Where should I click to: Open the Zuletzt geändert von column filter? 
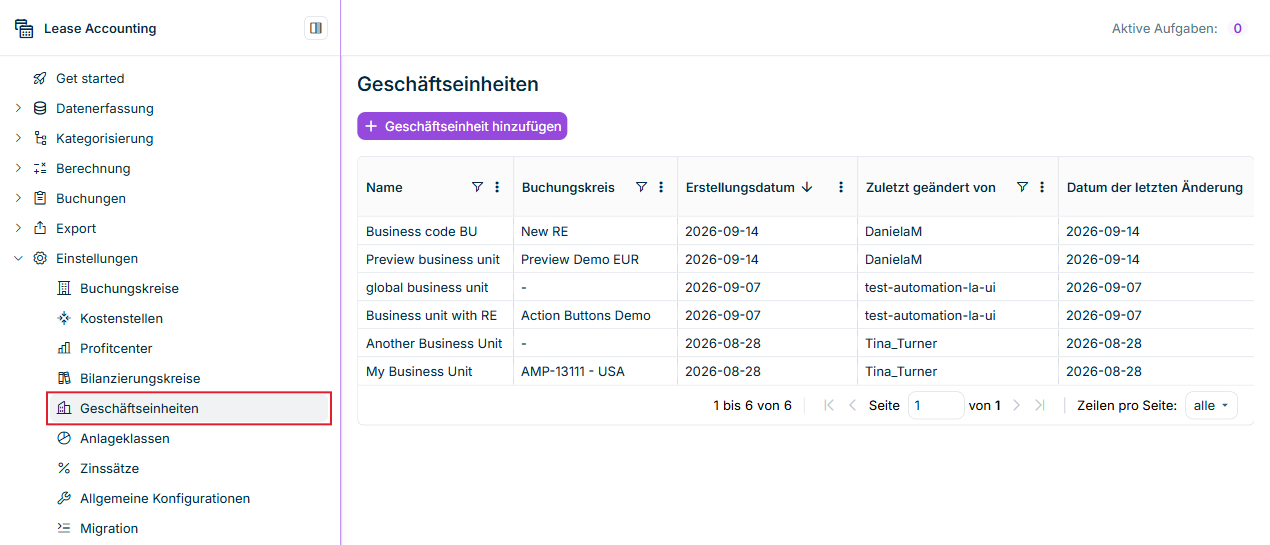coord(1022,187)
